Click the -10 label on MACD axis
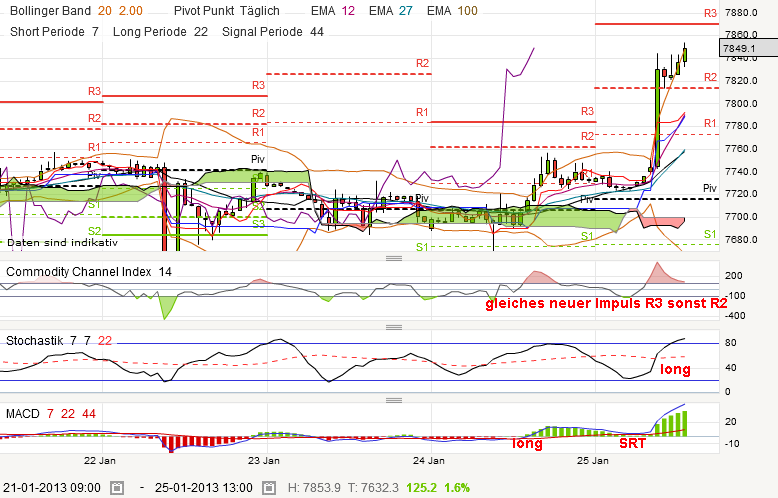This screenshot has height=498, width=778. coord(732,443)
